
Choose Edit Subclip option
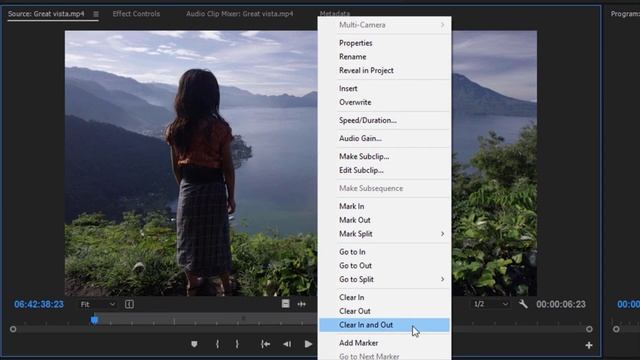click(x=384, y=170)
